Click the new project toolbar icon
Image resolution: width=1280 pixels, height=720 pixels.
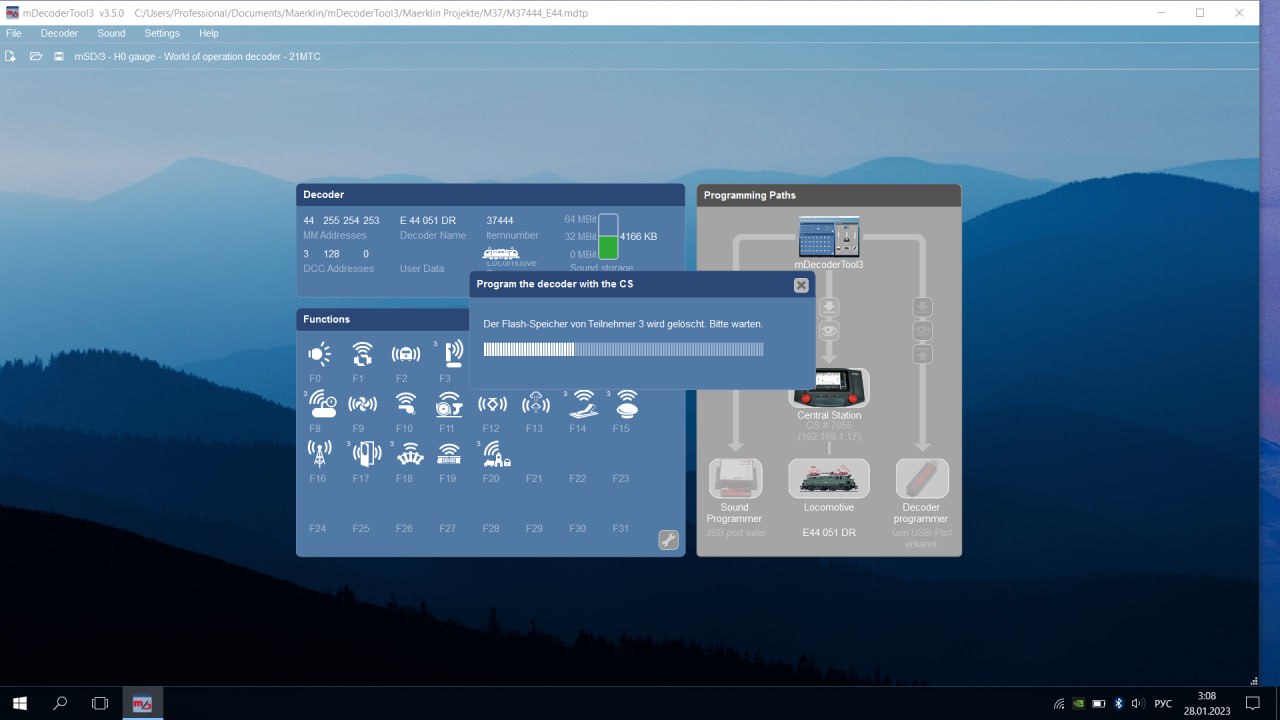click(x=11, y=57)
